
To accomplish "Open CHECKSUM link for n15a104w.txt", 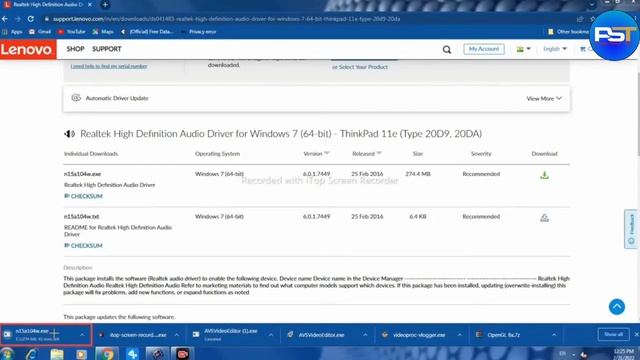I will (x=83, y=245).
